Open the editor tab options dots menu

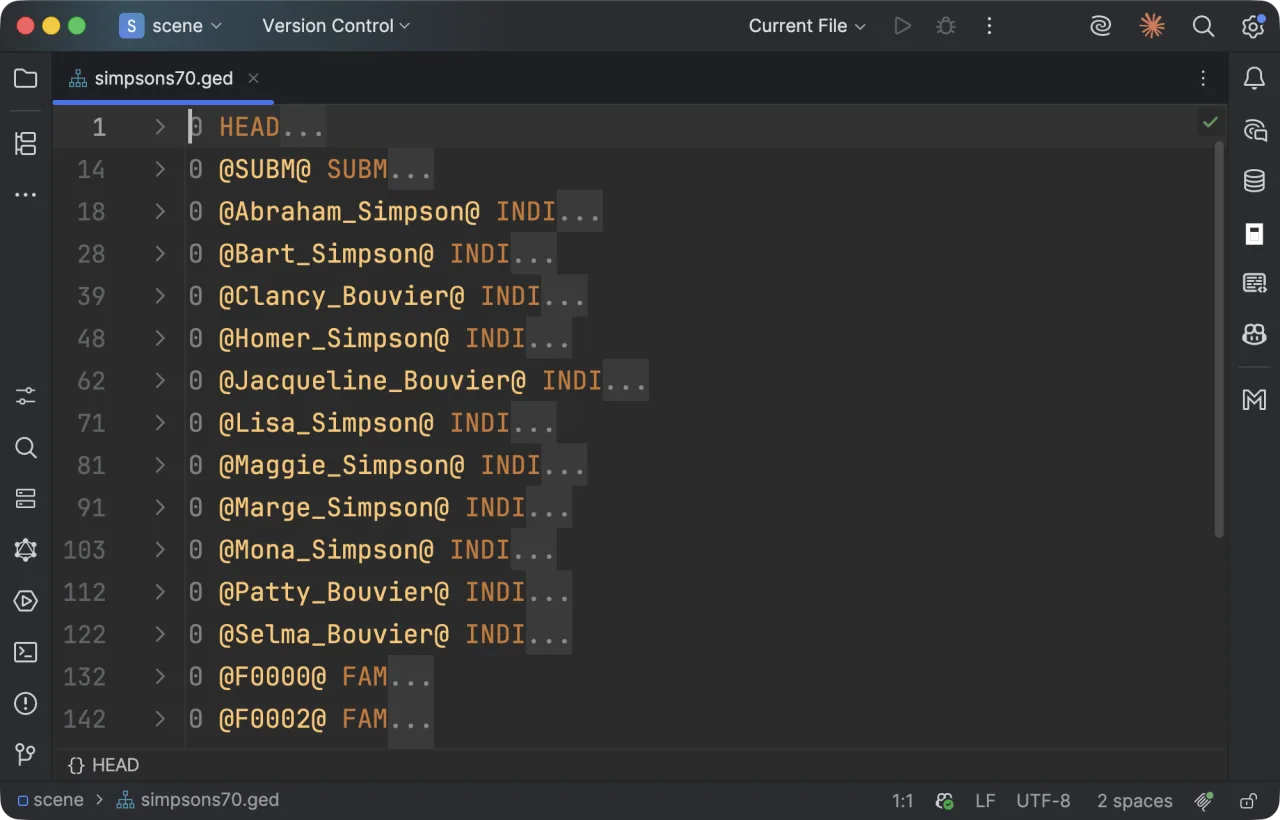pyautogui.click(x=1203, y=78)
